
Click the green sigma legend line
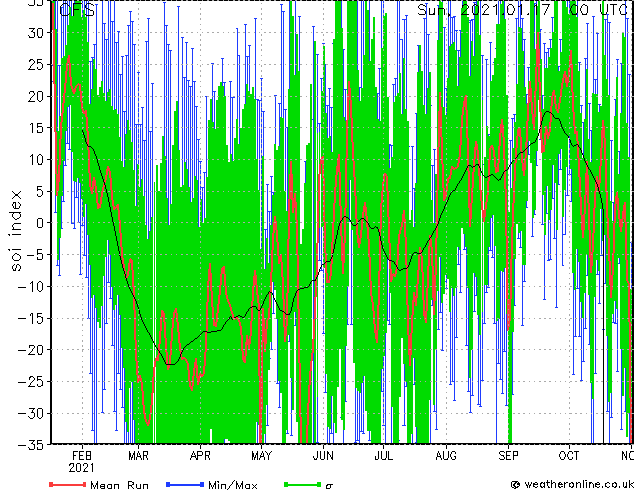pyautogui.click(x=303, y=484)
